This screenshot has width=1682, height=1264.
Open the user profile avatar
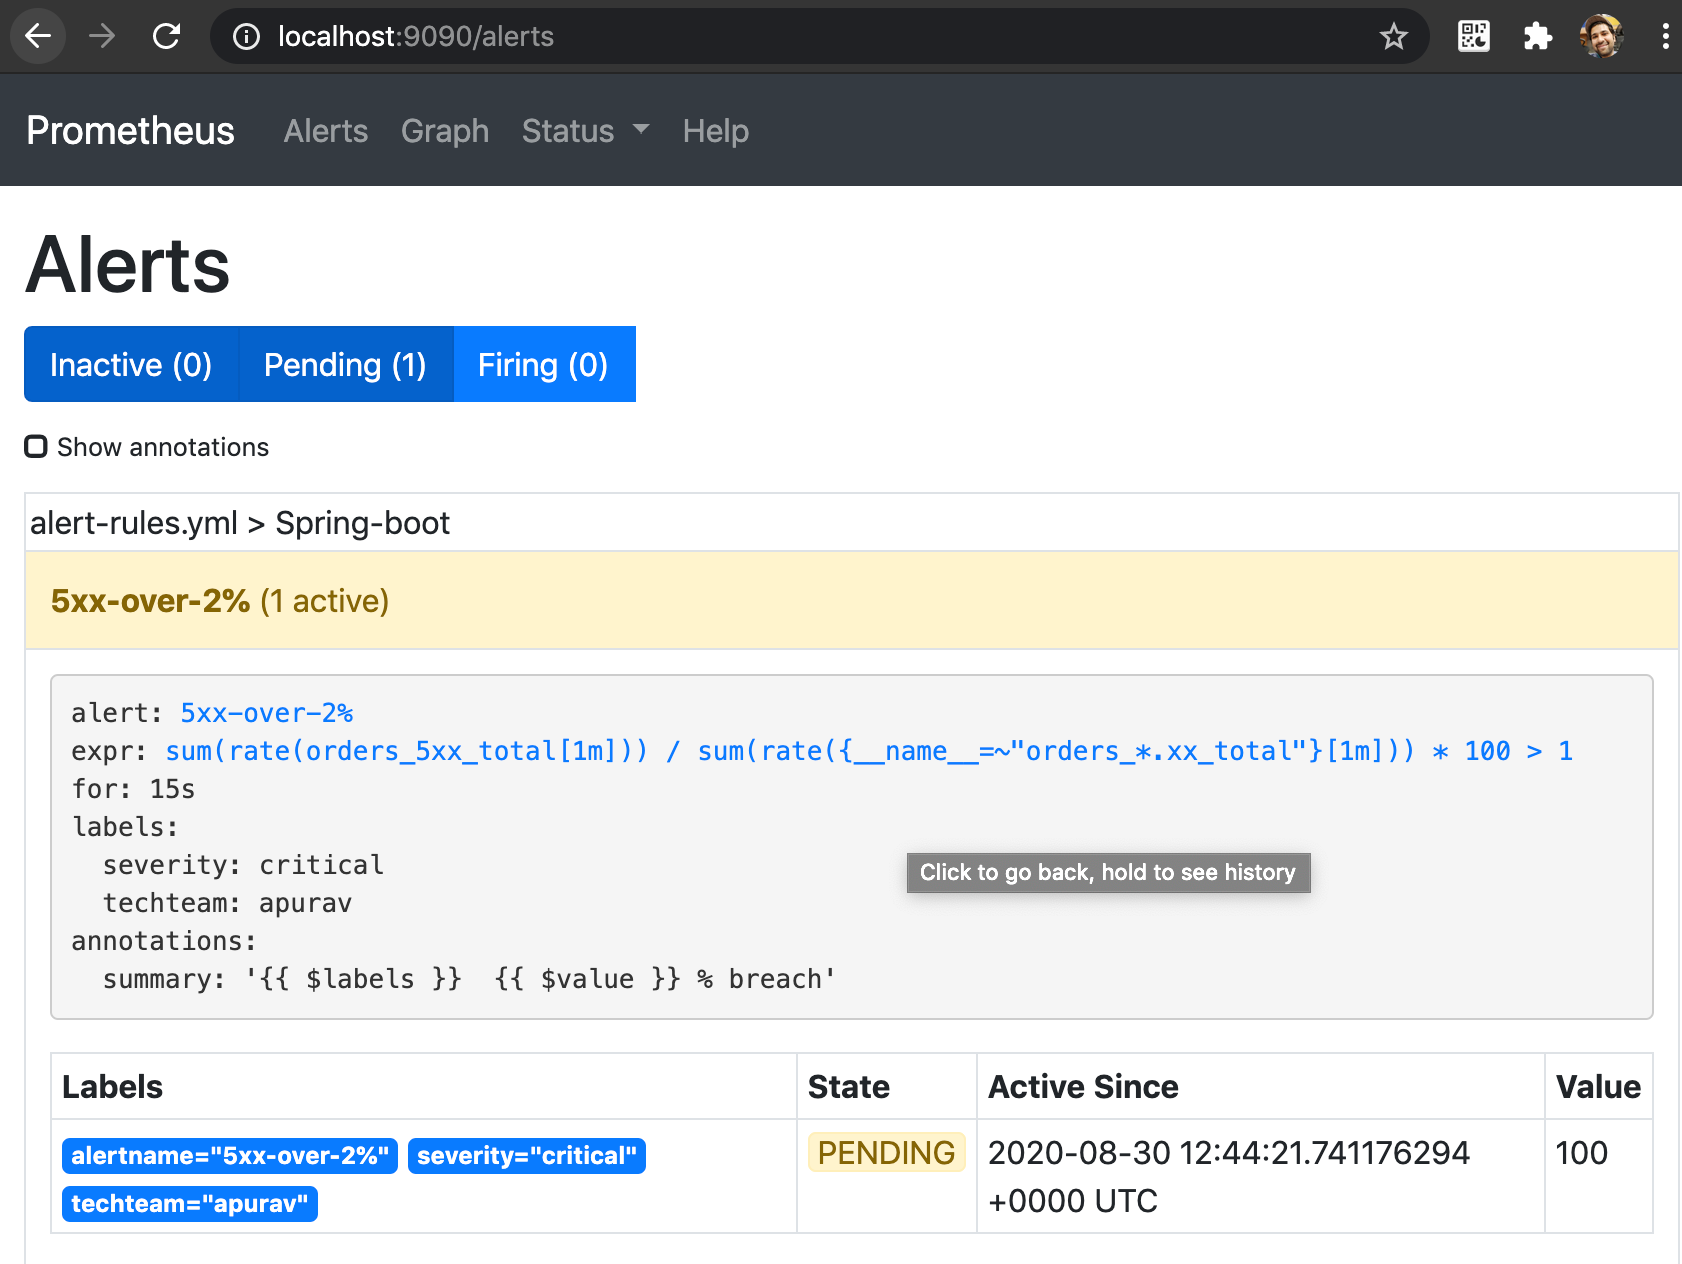click(x=1601, y=37)
